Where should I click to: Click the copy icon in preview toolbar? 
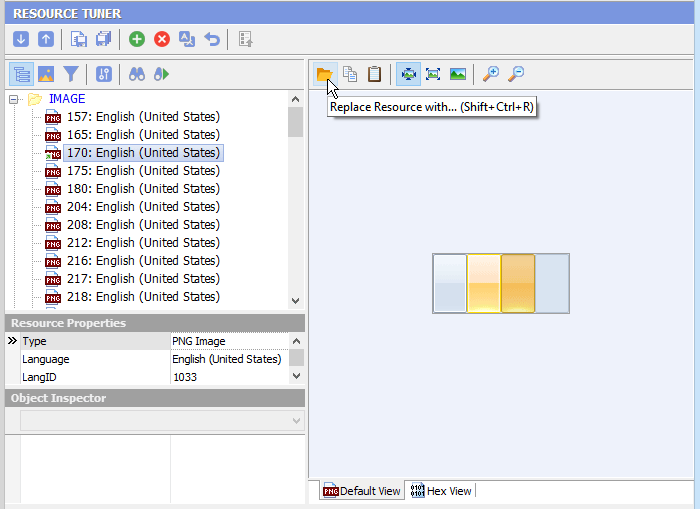click(350, 74)
